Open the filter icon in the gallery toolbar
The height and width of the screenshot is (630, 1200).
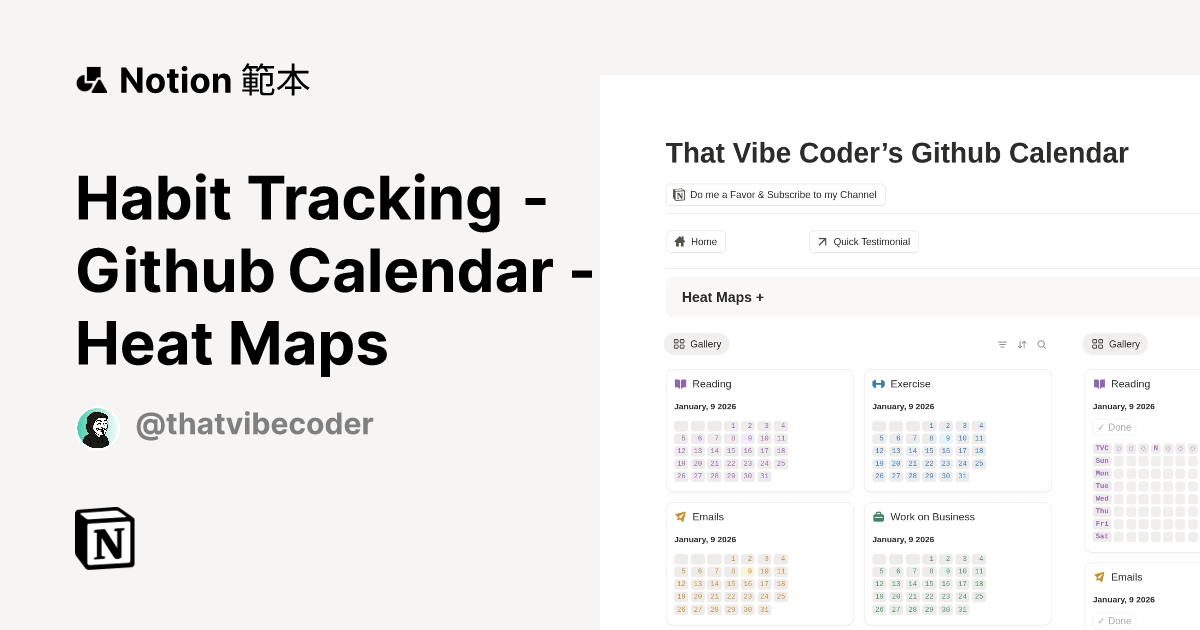pos(1002,344)
